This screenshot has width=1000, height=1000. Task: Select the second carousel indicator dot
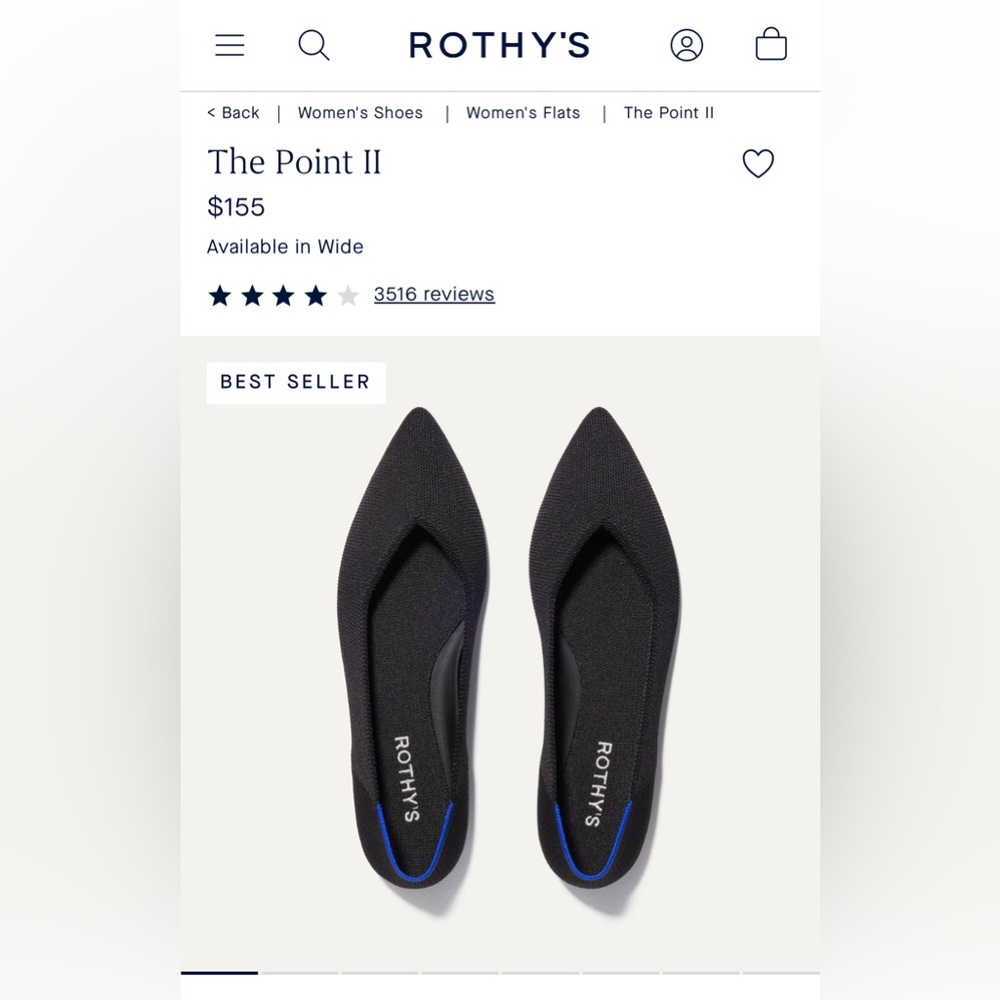pos(300,972)
